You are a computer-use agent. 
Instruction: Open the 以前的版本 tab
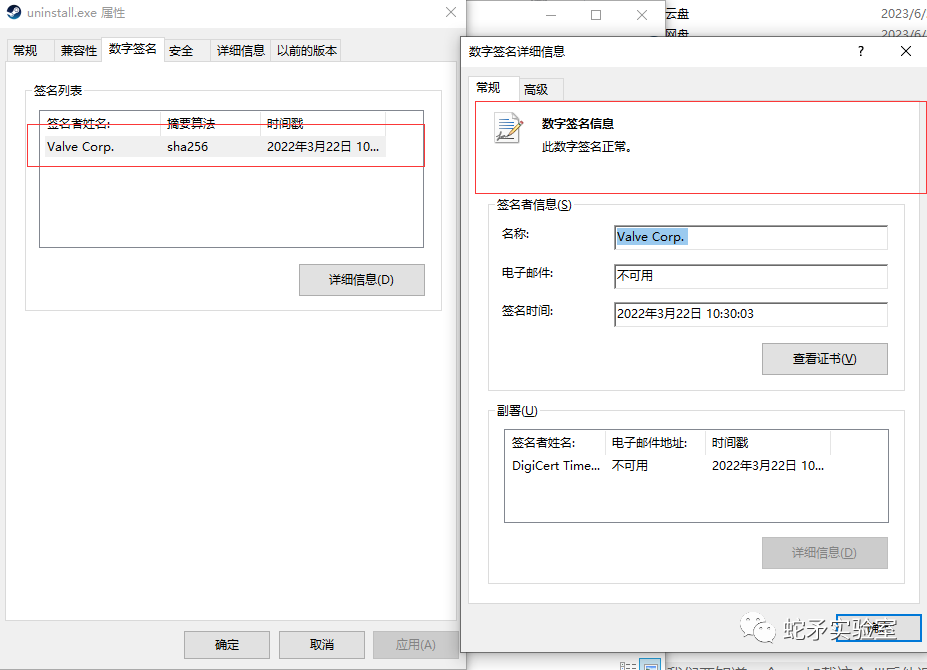coord(307,51)
